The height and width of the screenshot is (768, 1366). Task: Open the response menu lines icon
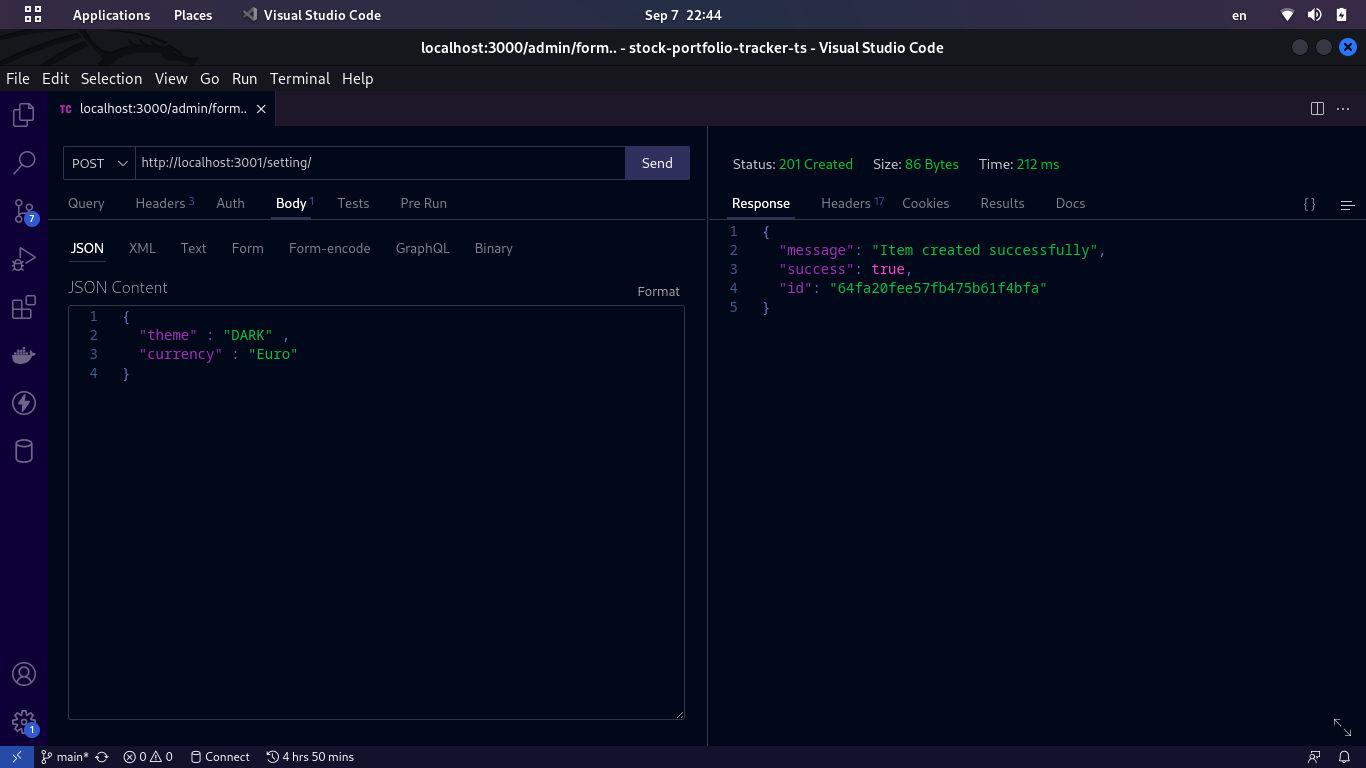coord(1347,205)
